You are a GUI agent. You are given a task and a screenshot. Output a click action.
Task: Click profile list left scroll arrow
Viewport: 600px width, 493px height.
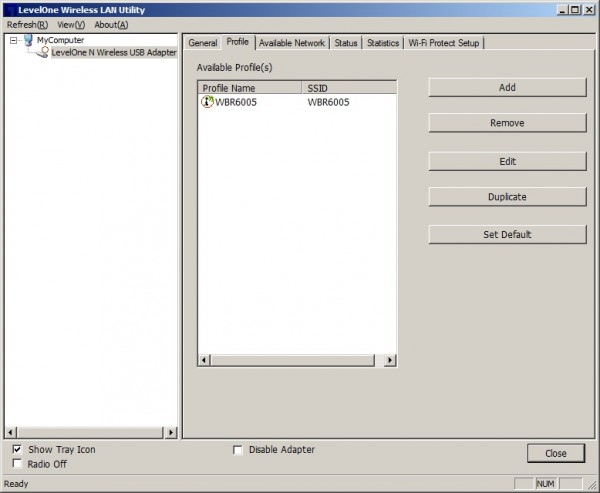(204, 360)
